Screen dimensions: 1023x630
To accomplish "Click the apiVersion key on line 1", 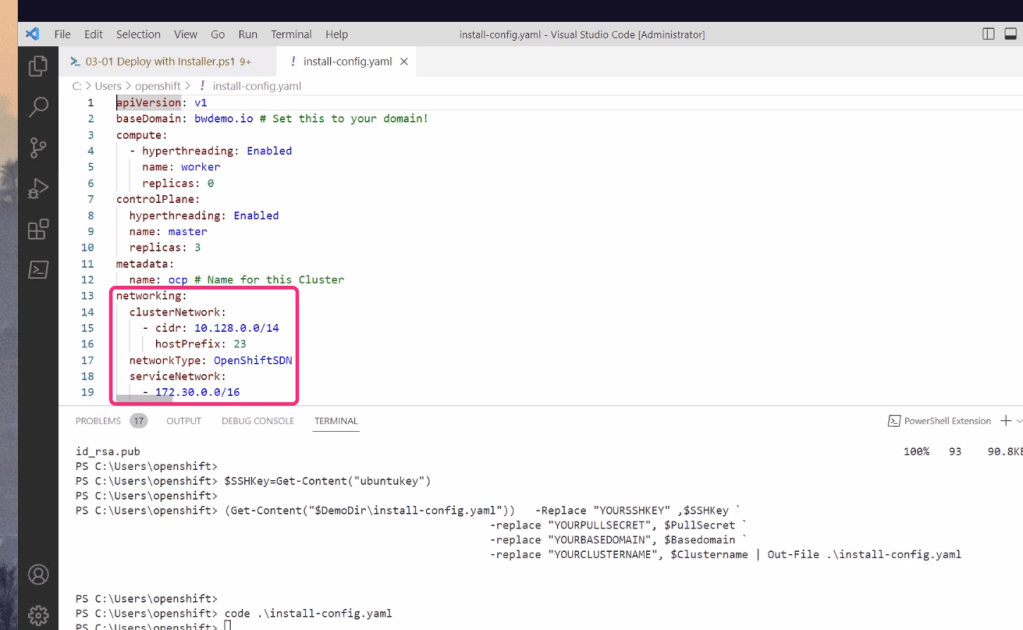I will (x=148, y=102).
